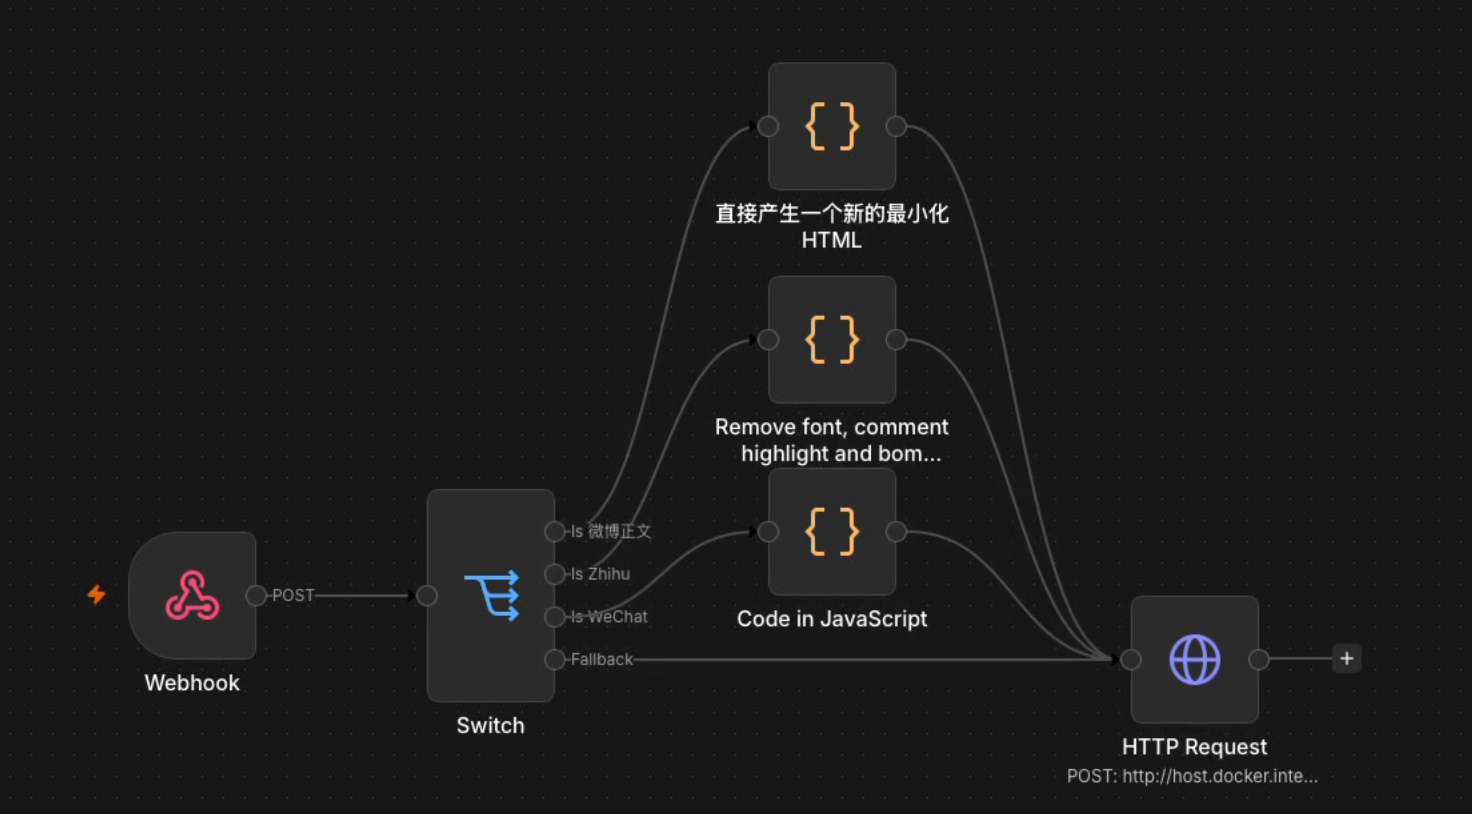Click the Is WeChat label text

coord(609,617)
